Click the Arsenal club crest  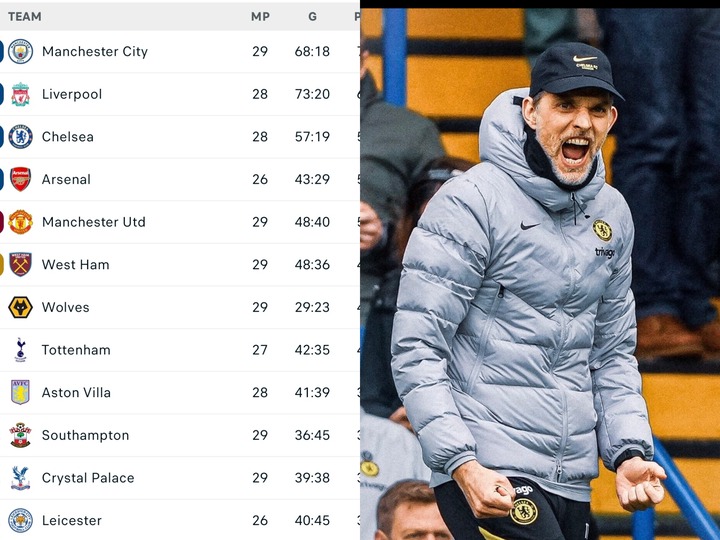tap(20, 179)
